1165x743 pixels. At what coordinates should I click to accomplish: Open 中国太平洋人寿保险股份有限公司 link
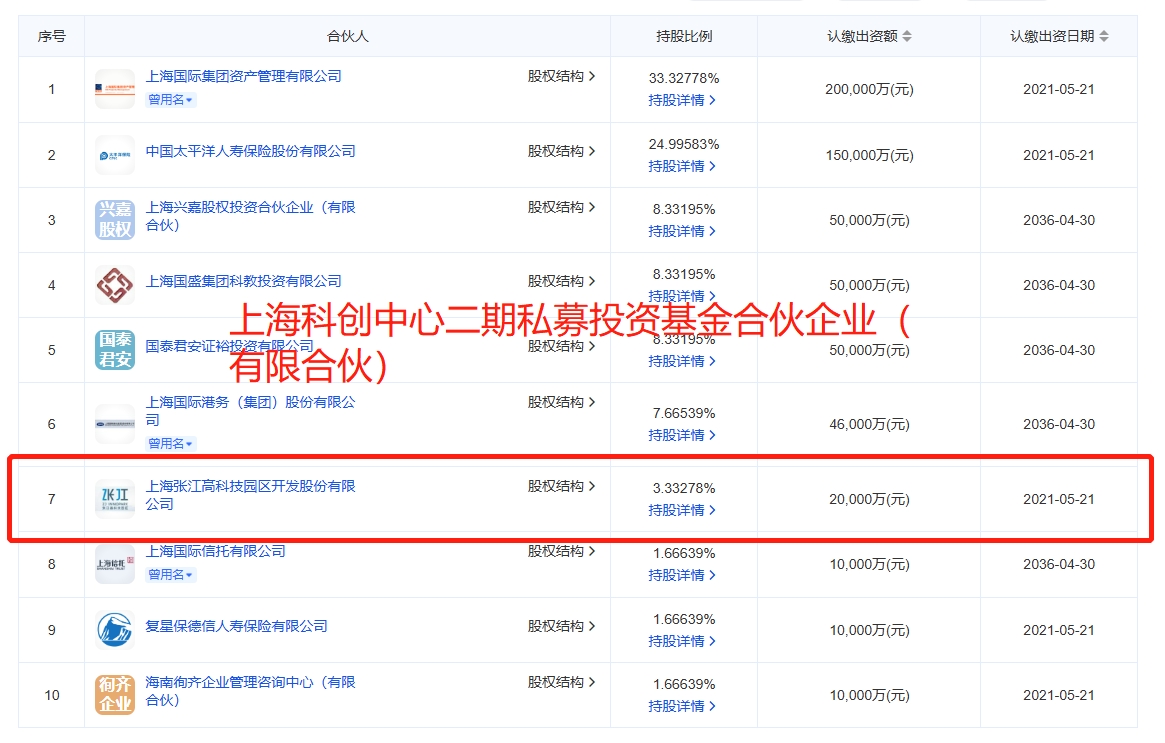click(250, 151)
